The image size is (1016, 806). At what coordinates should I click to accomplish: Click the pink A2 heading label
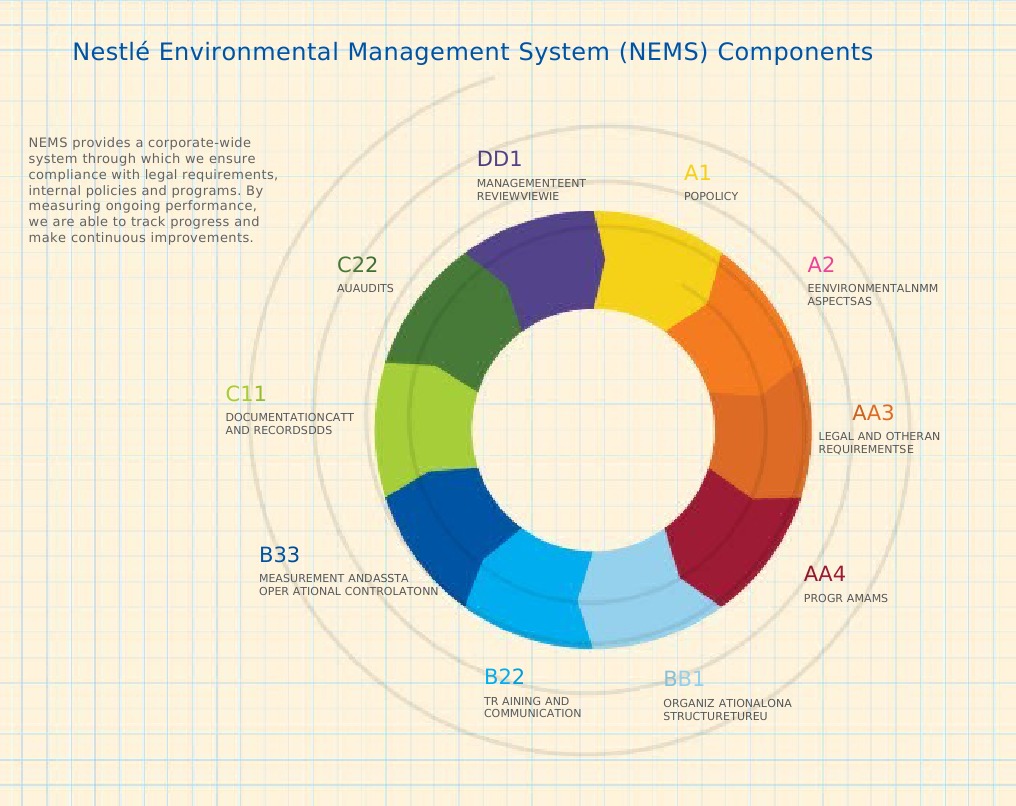[x=820, y=265]
